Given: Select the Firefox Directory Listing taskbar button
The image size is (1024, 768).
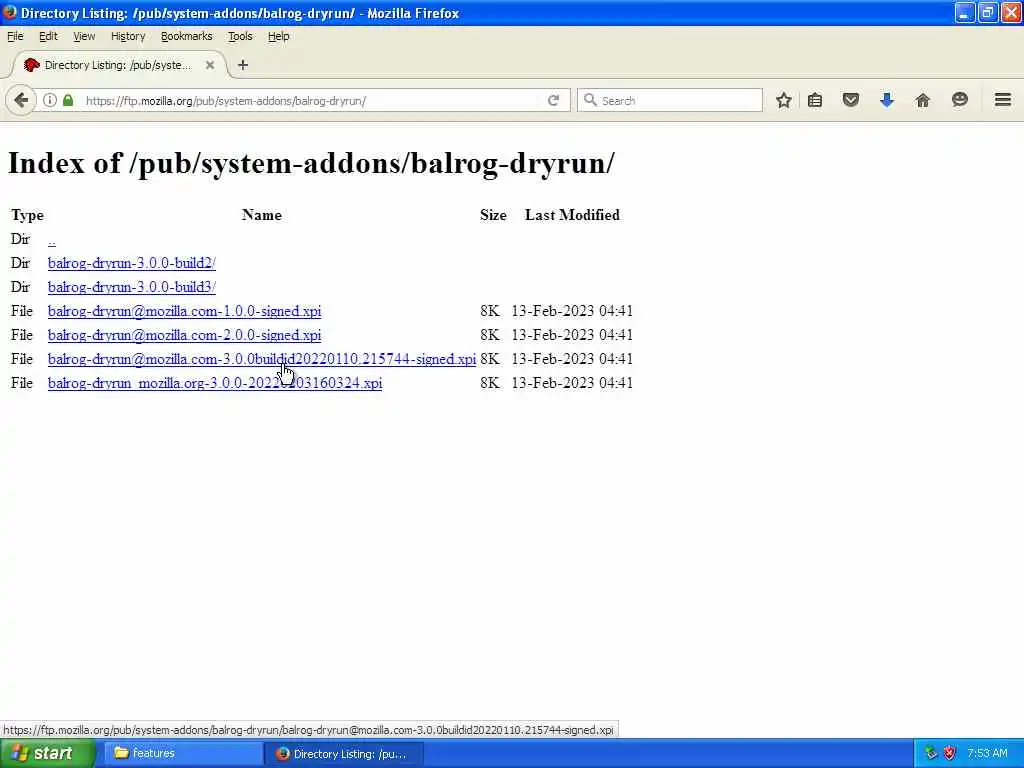Looking at the screenshot, I should point(345,754).
